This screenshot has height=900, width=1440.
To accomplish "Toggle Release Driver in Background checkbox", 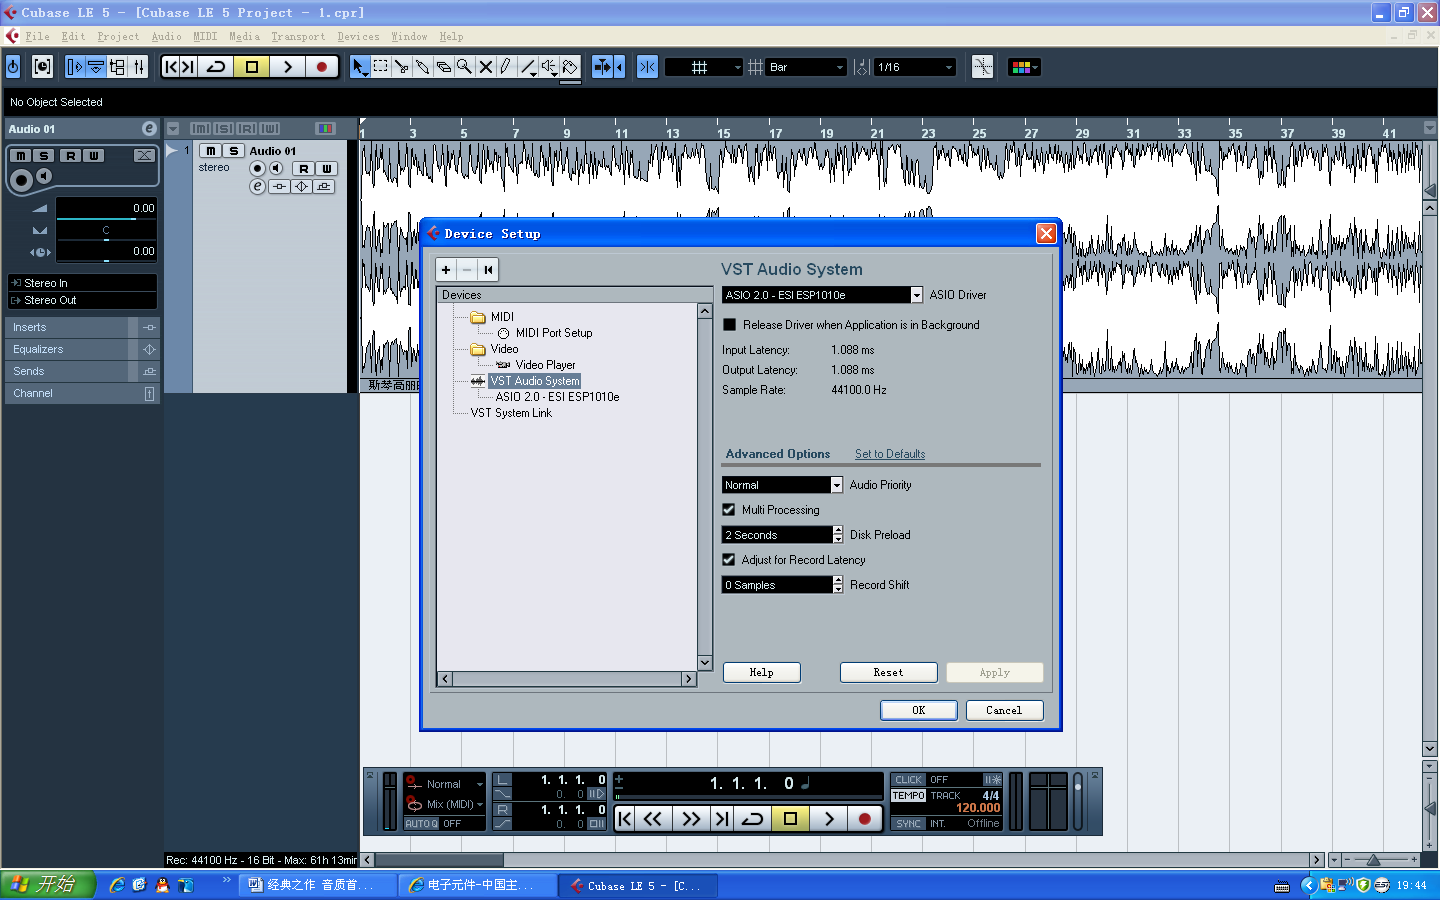I will [729, 325].
